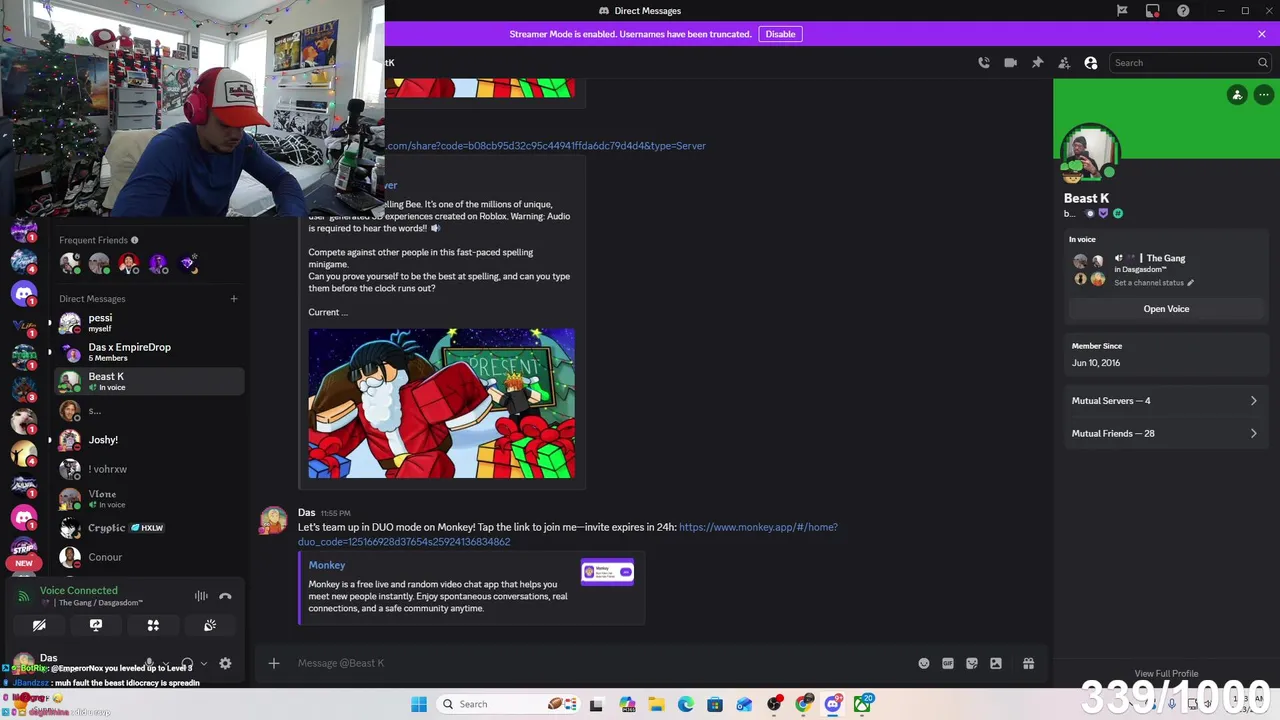Open the soundboard
Viewport: 1280px width, 720px height.
tap(210, 625)
